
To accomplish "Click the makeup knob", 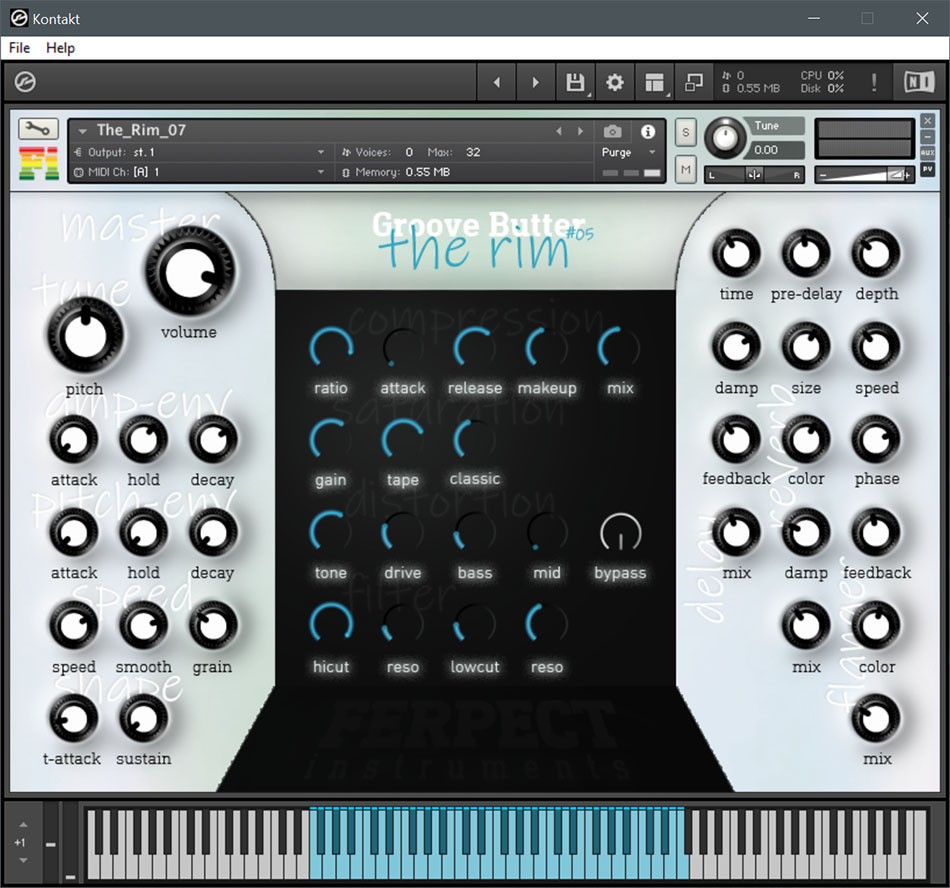I will (546, 348).
